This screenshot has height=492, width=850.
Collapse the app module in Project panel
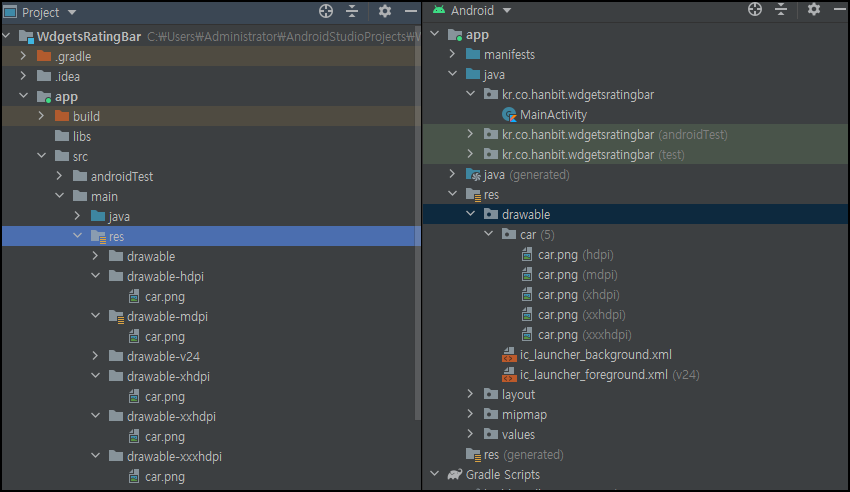23,96
